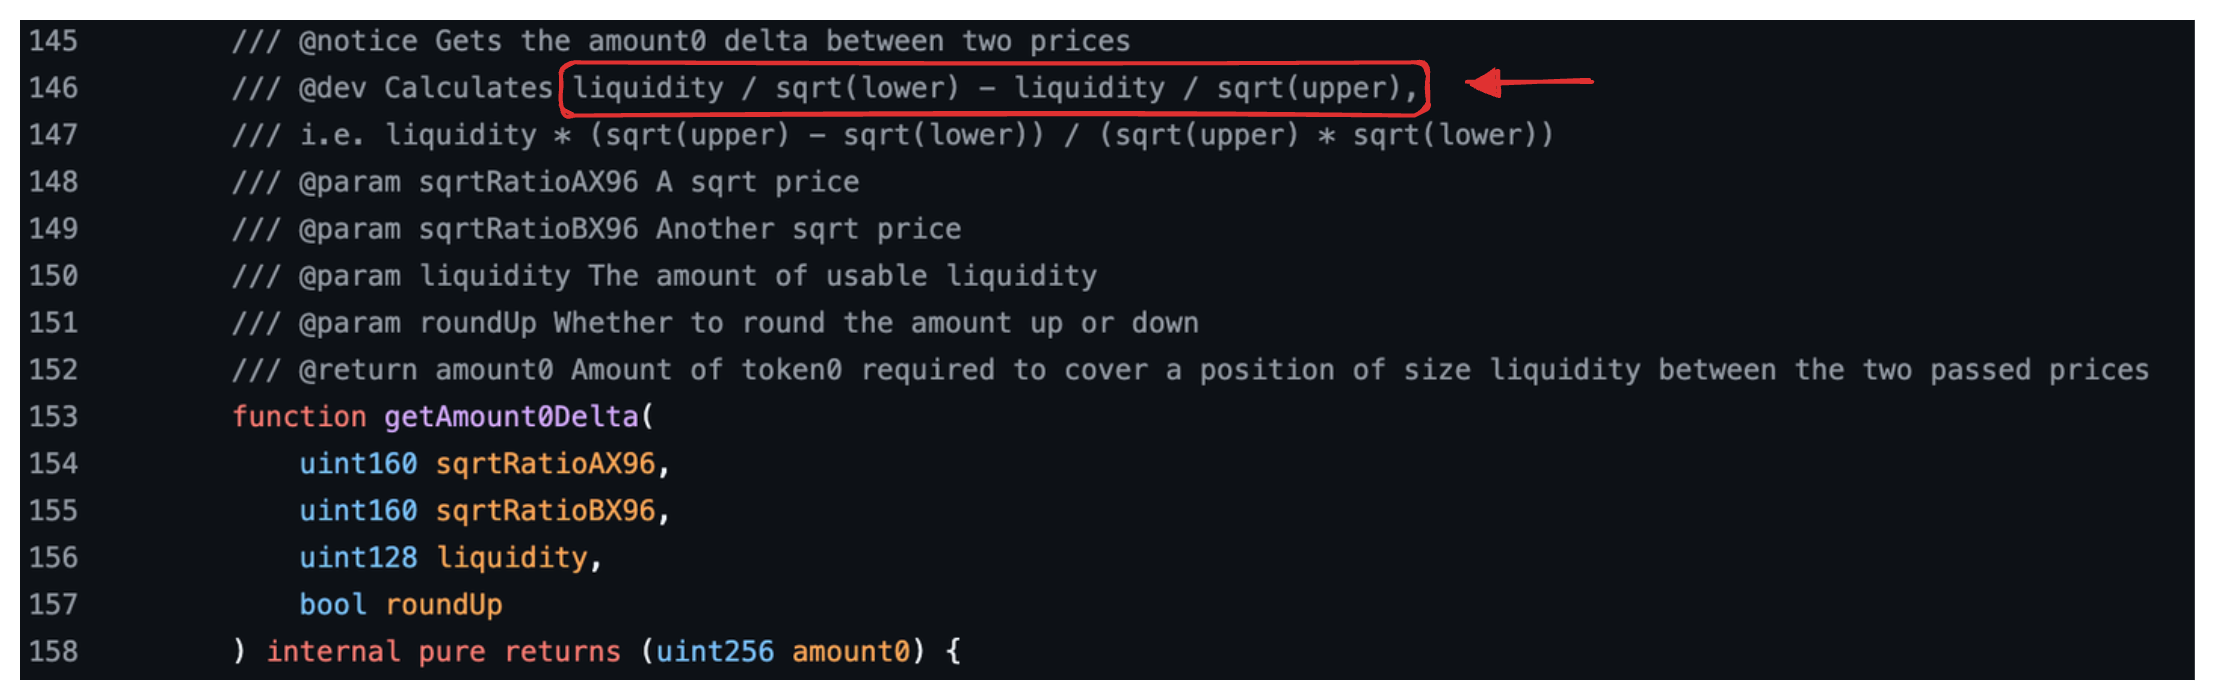
Task: Click the amount0 return variable on line 158
Action: pos(851,651)
